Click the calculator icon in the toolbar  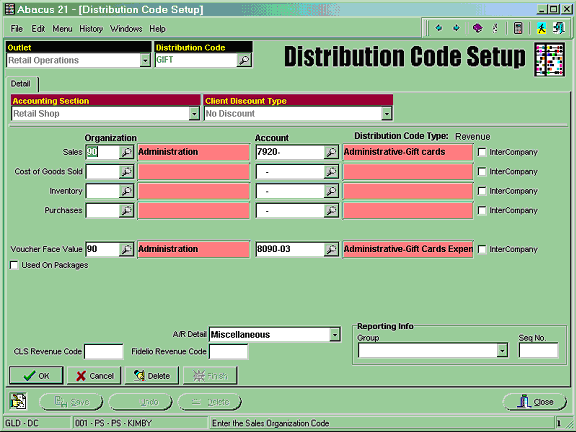click(x=518, y=28)
